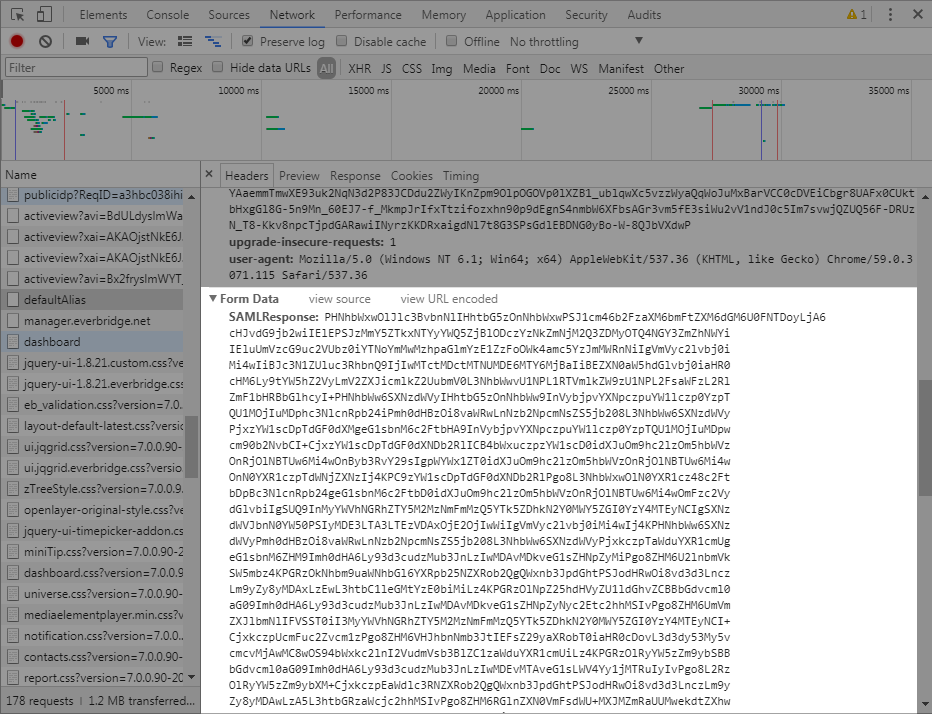Click file icon next to miniTip.css
Screen dimensions: 932x714
[x=13, y=552]
